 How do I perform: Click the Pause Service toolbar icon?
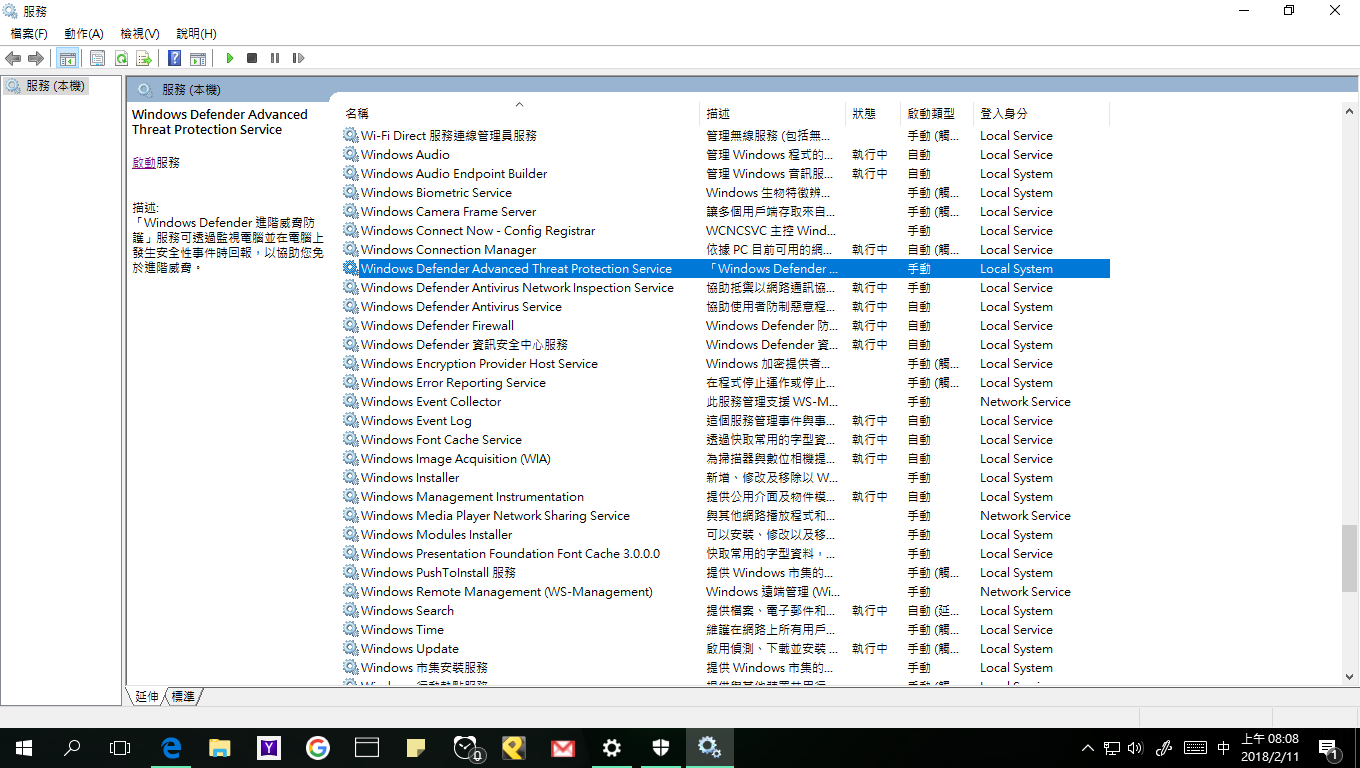coord(275,59)
